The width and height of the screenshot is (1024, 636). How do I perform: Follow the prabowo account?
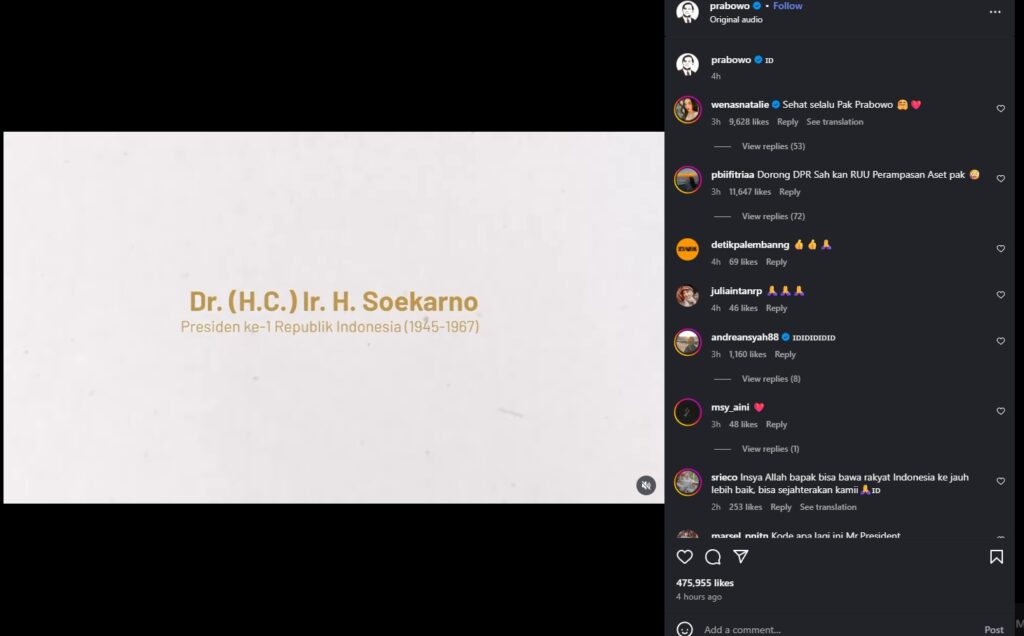788,6
